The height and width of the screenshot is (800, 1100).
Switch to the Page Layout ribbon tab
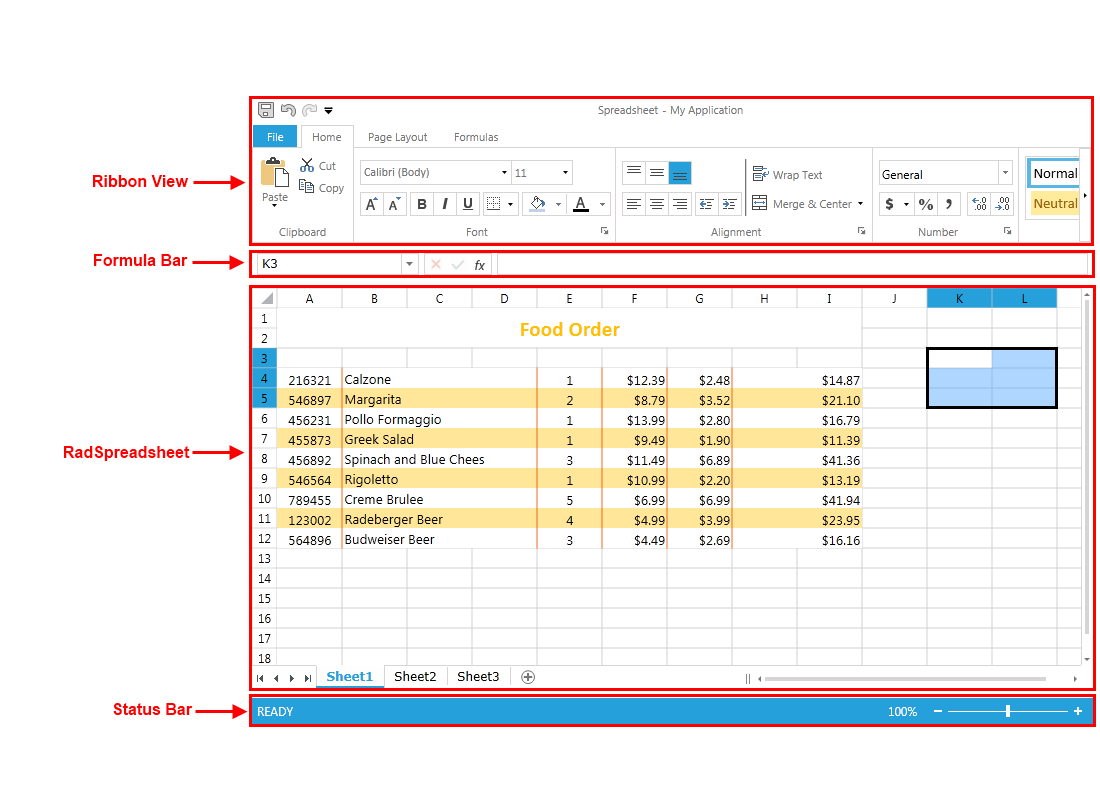point(395,137)
